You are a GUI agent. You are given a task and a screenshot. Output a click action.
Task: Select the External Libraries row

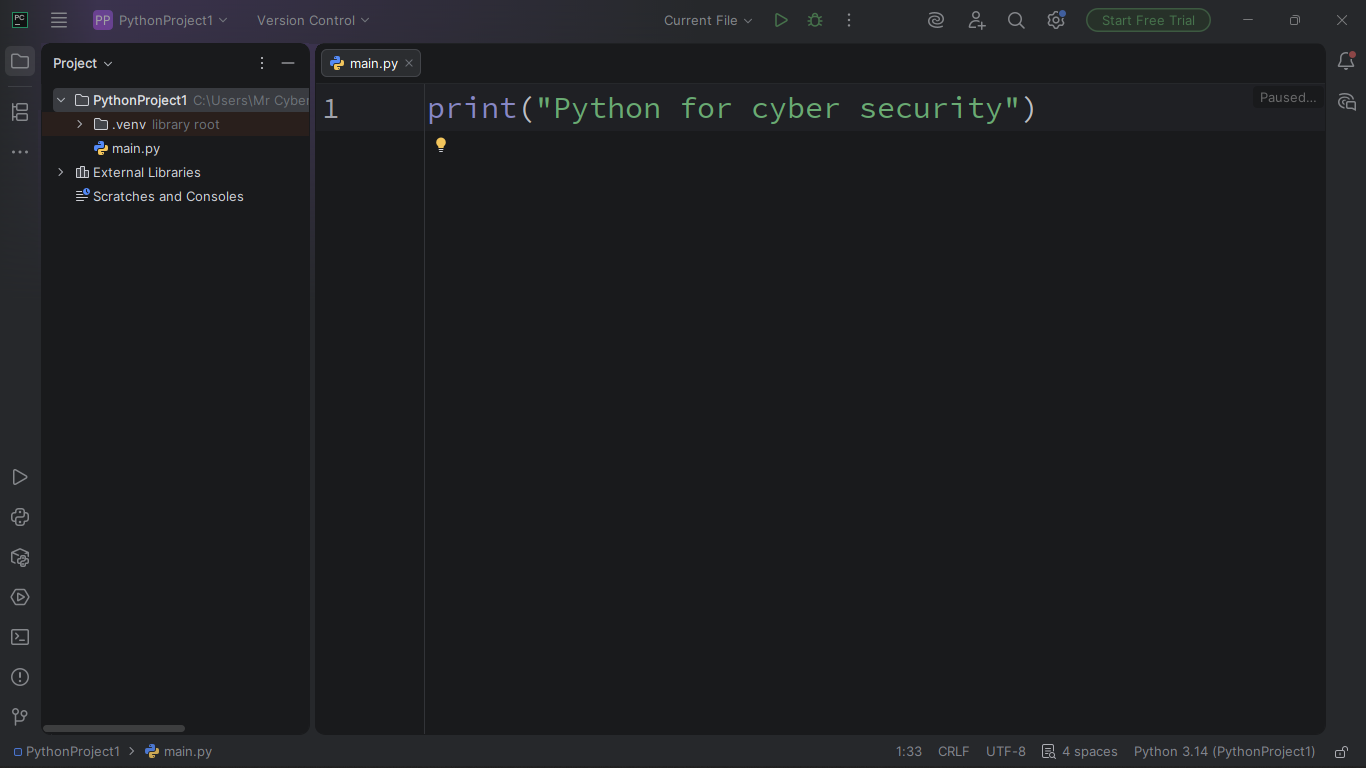point(176,172)
